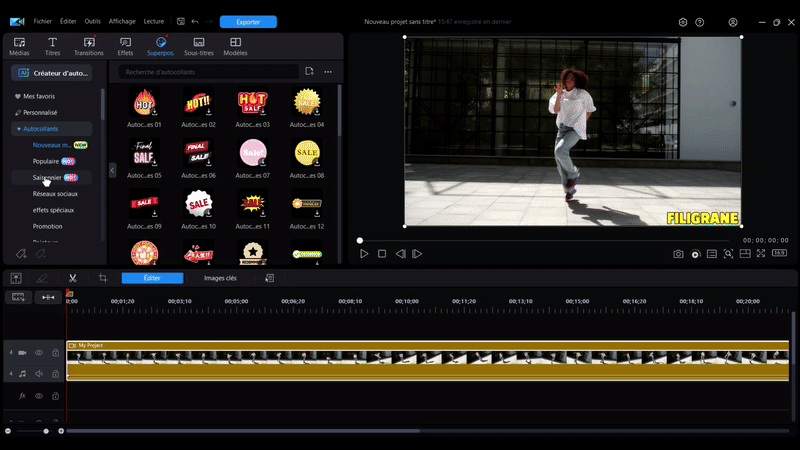This screenshot has width=800, height=450.
Task: Click the Exporter button
Action: 248,22
